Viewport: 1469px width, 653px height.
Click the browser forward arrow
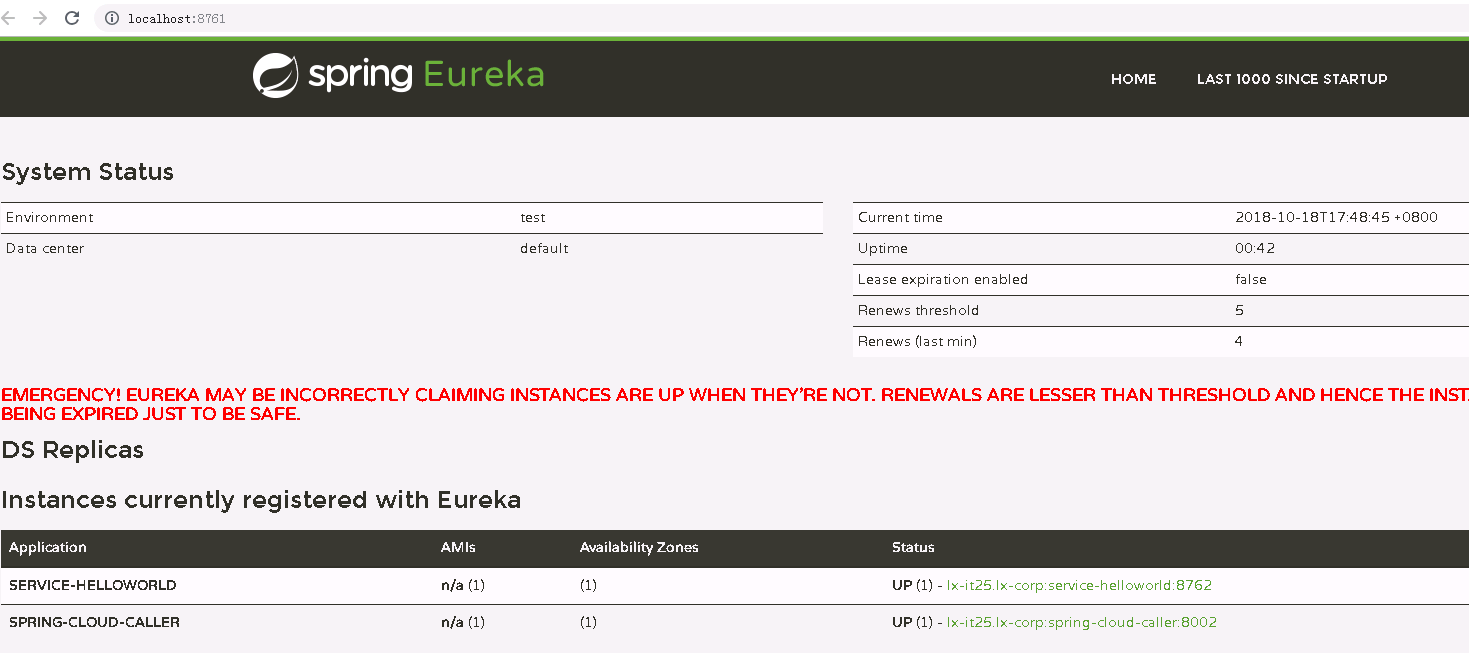40,18
